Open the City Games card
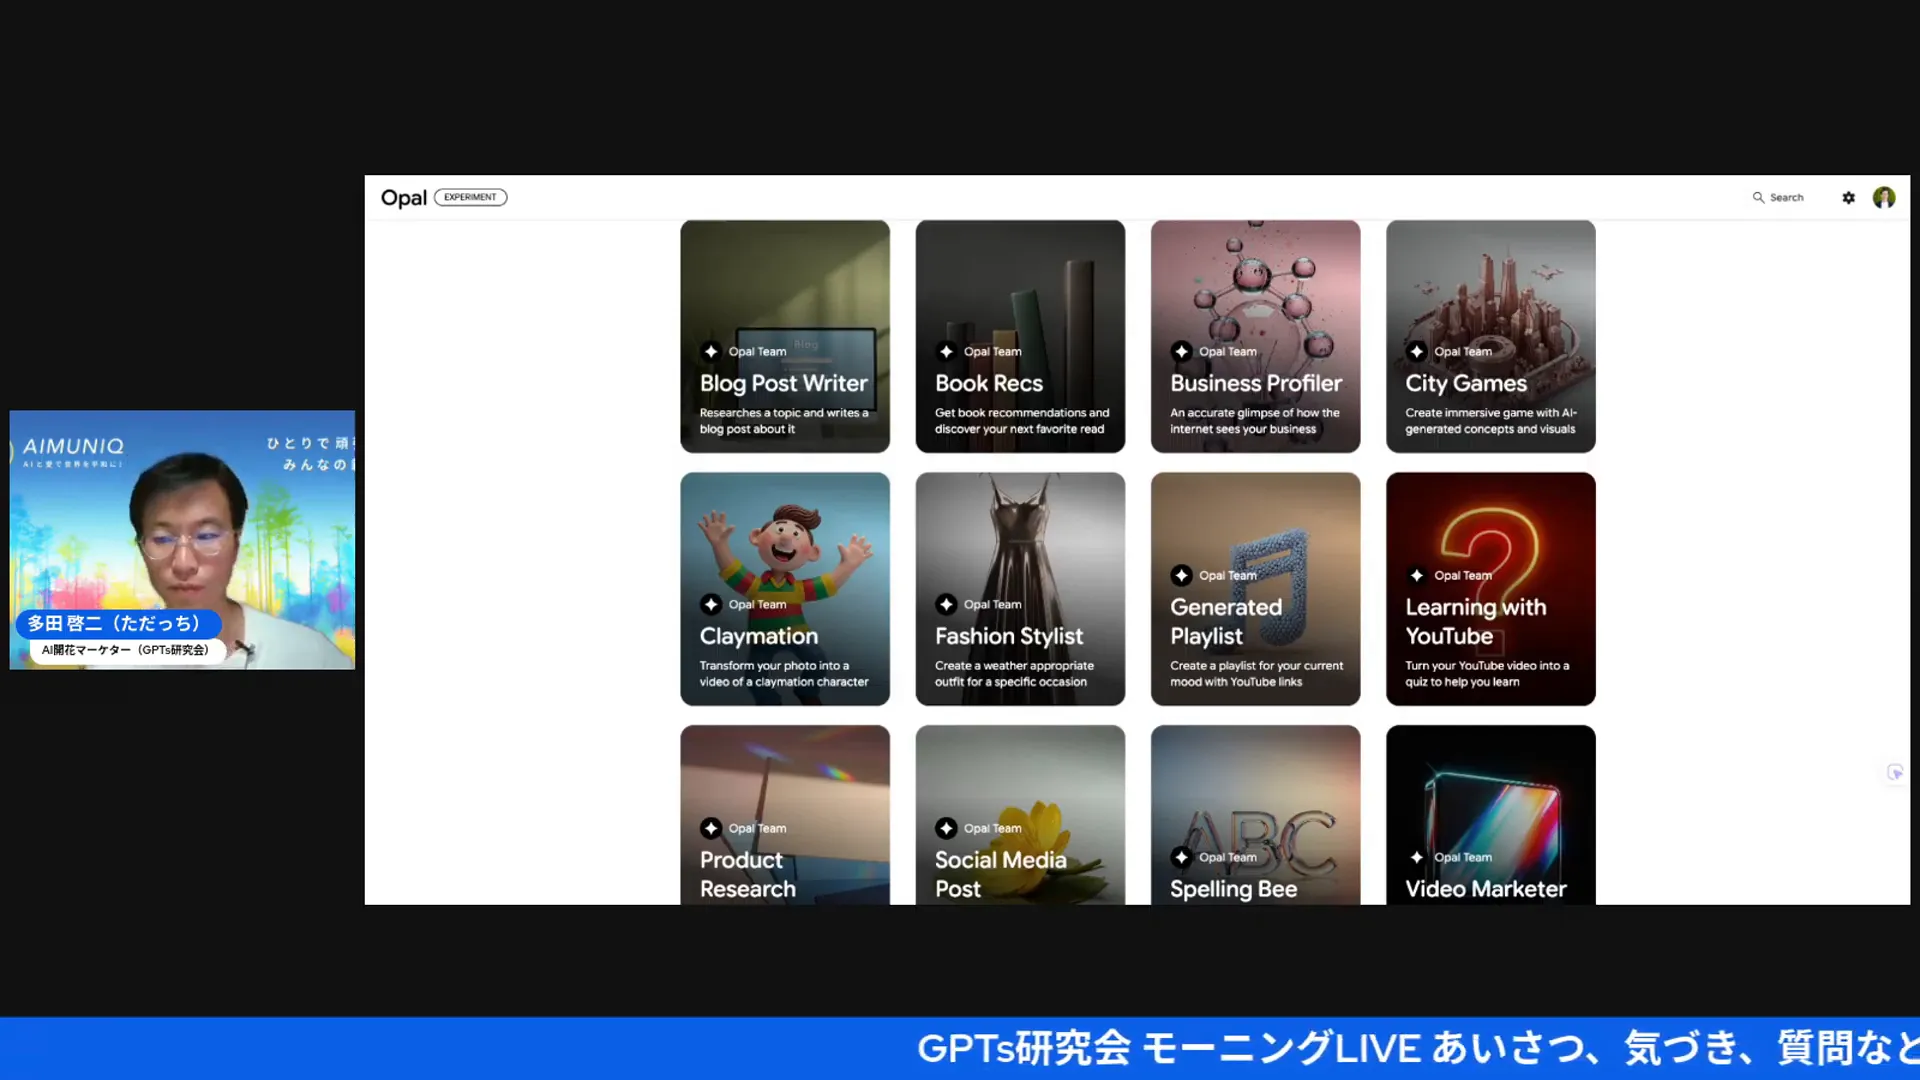1920x1080 pixels. [1491, 336]
